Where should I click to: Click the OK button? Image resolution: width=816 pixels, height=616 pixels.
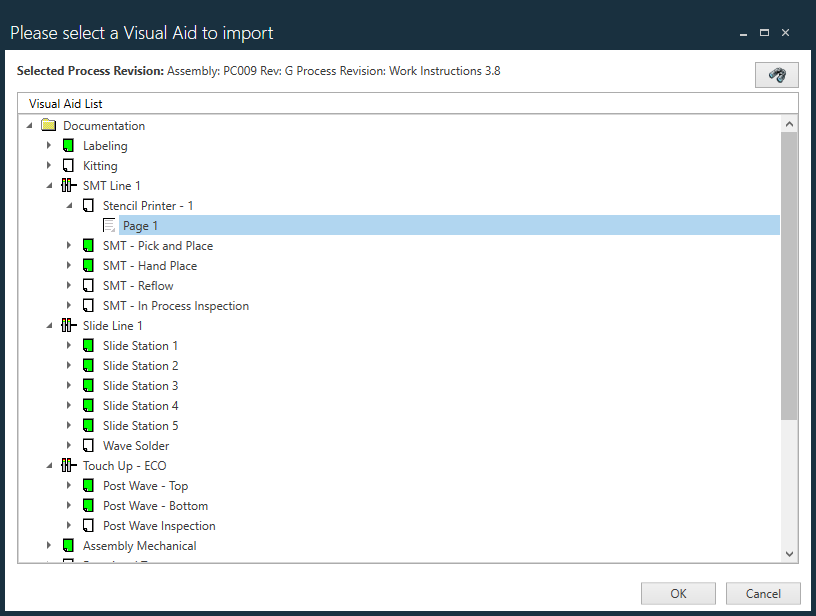click(677, 593)
